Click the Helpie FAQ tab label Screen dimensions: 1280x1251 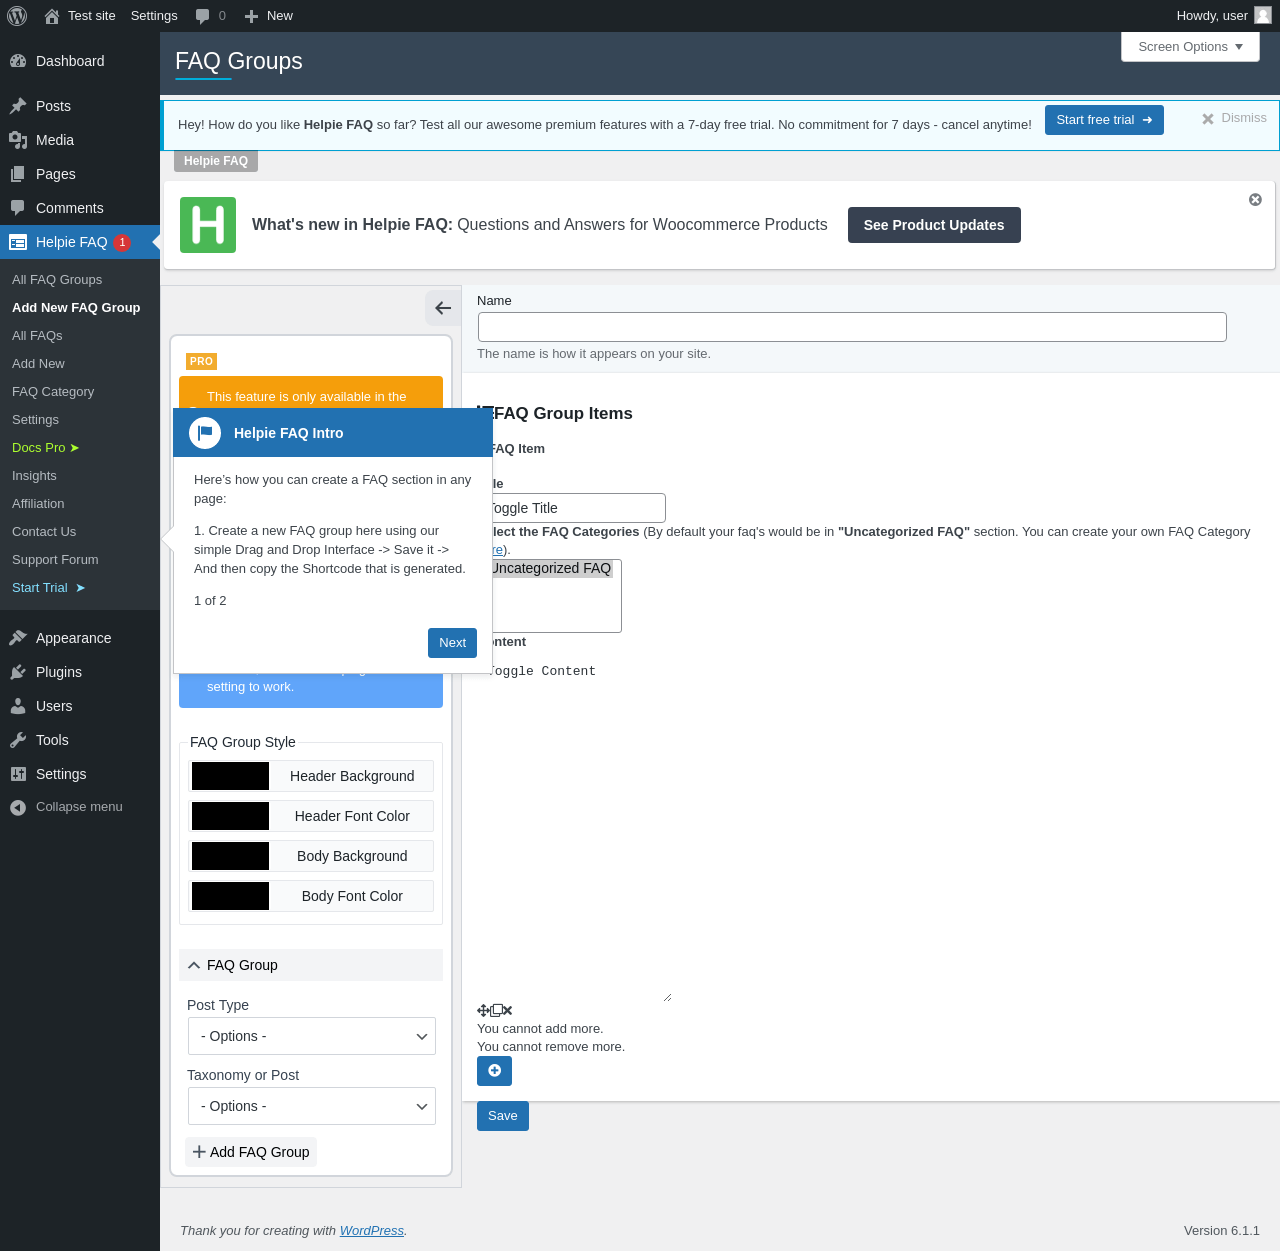(x=216, y=161)
